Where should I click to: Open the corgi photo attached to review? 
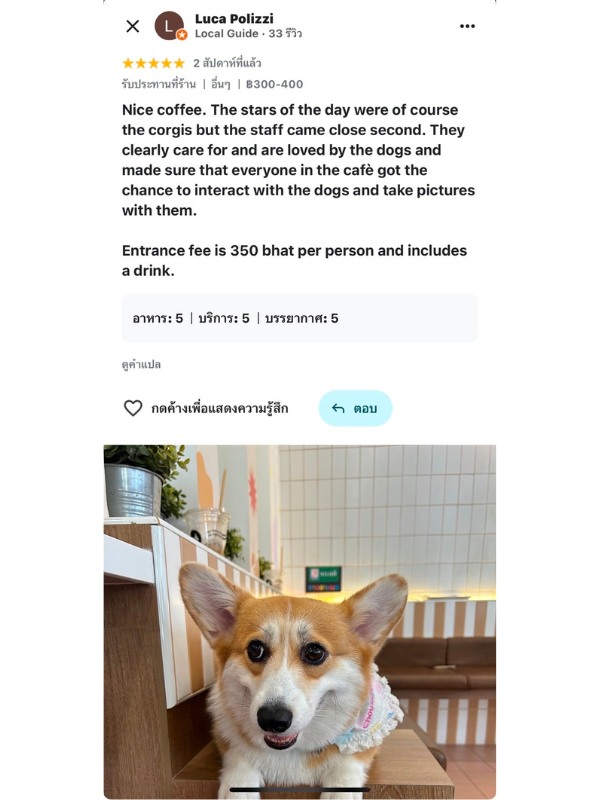pyautogui.click(x=299, y=621)
